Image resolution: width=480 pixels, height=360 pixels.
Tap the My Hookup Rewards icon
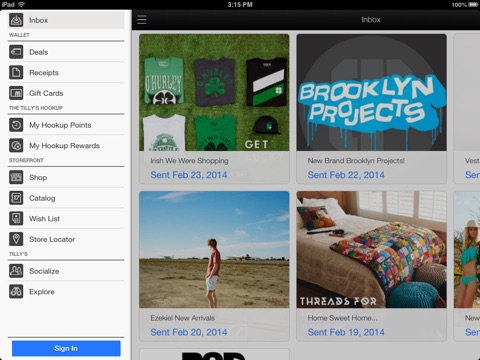[16, 146]
